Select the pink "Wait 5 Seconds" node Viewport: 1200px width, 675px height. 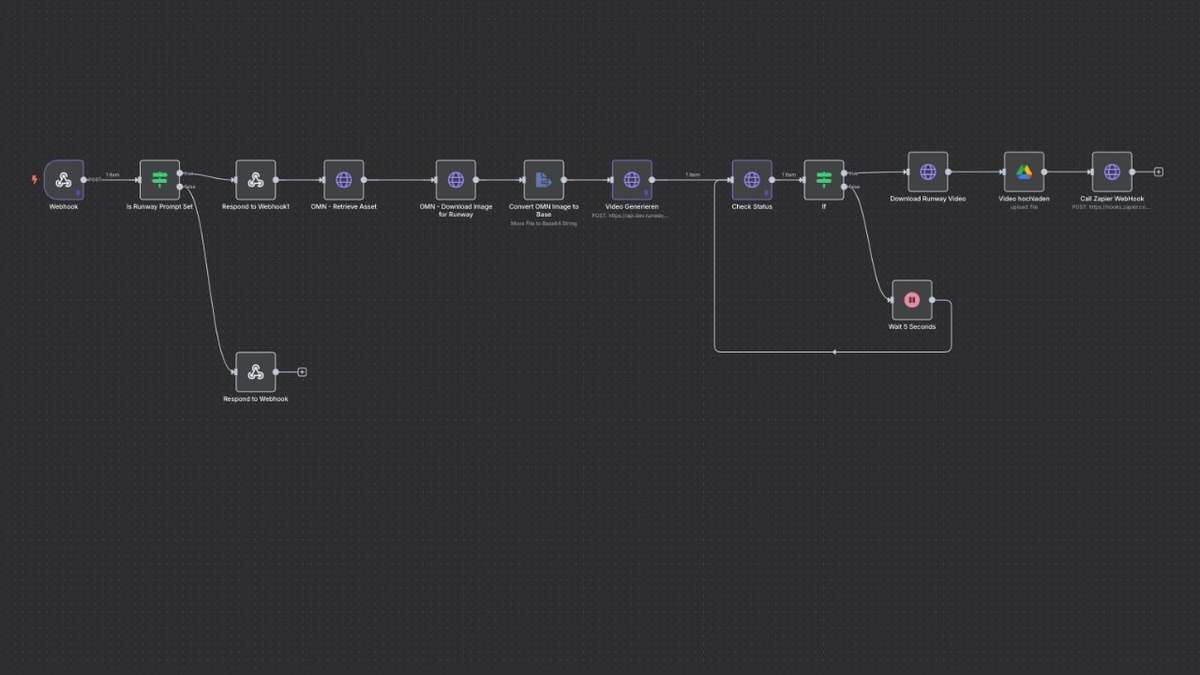911,300
